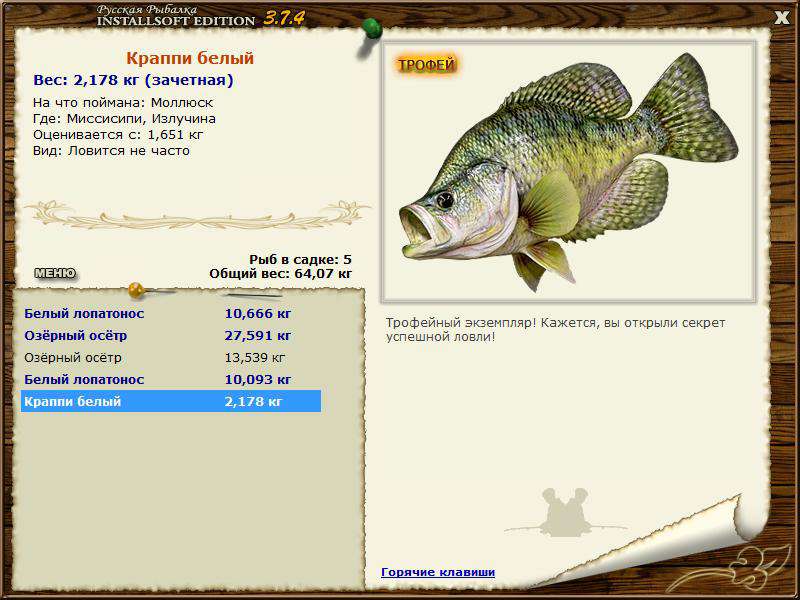Close the fish keepnet window
The width and height of the screenshot is (800, 600).
pos(782,18)
